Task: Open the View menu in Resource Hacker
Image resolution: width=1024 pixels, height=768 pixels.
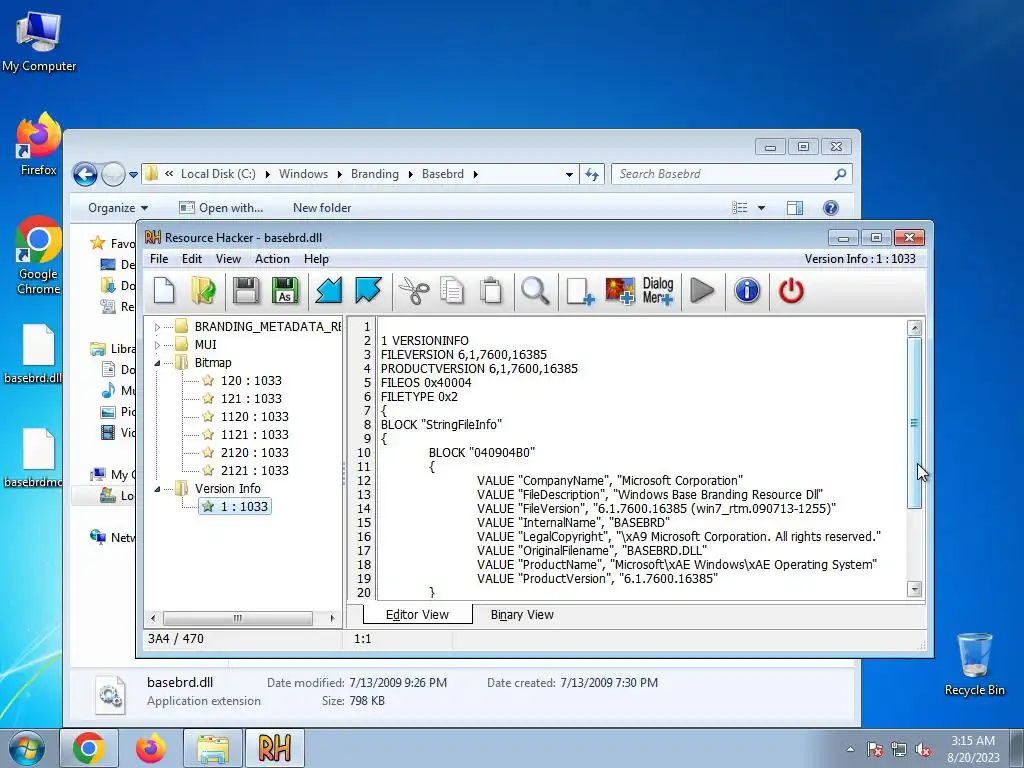Action: pyautogui.click(x=229, y=259)
